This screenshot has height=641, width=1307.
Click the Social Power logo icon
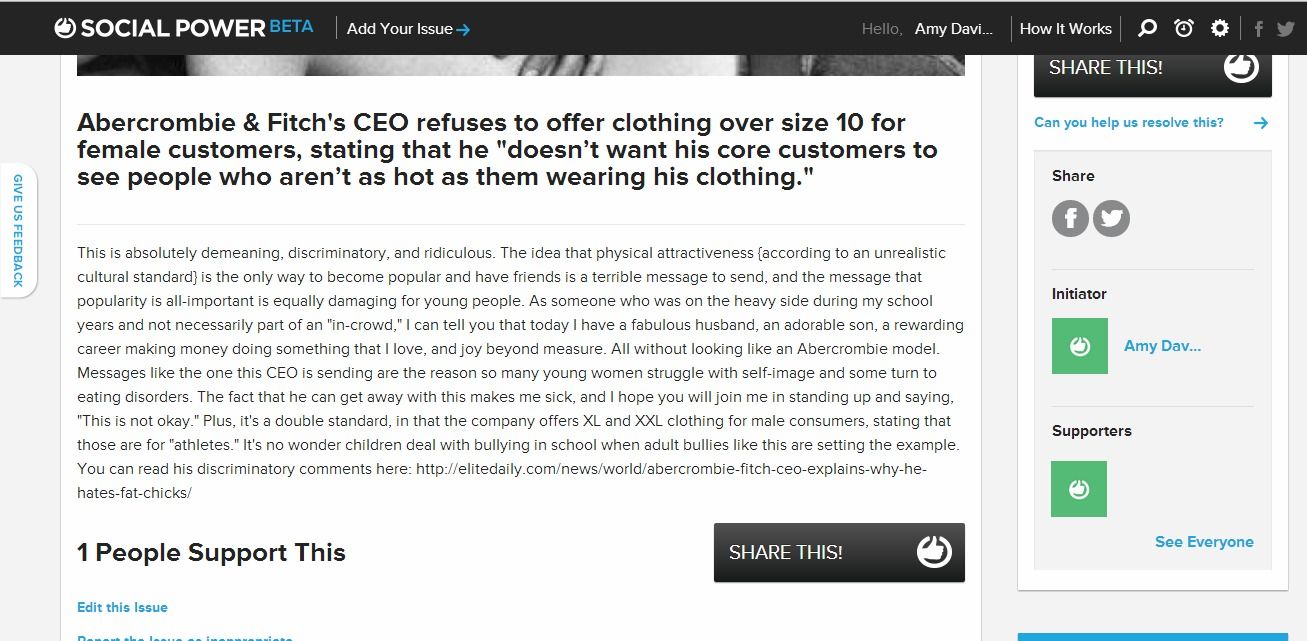65,28
